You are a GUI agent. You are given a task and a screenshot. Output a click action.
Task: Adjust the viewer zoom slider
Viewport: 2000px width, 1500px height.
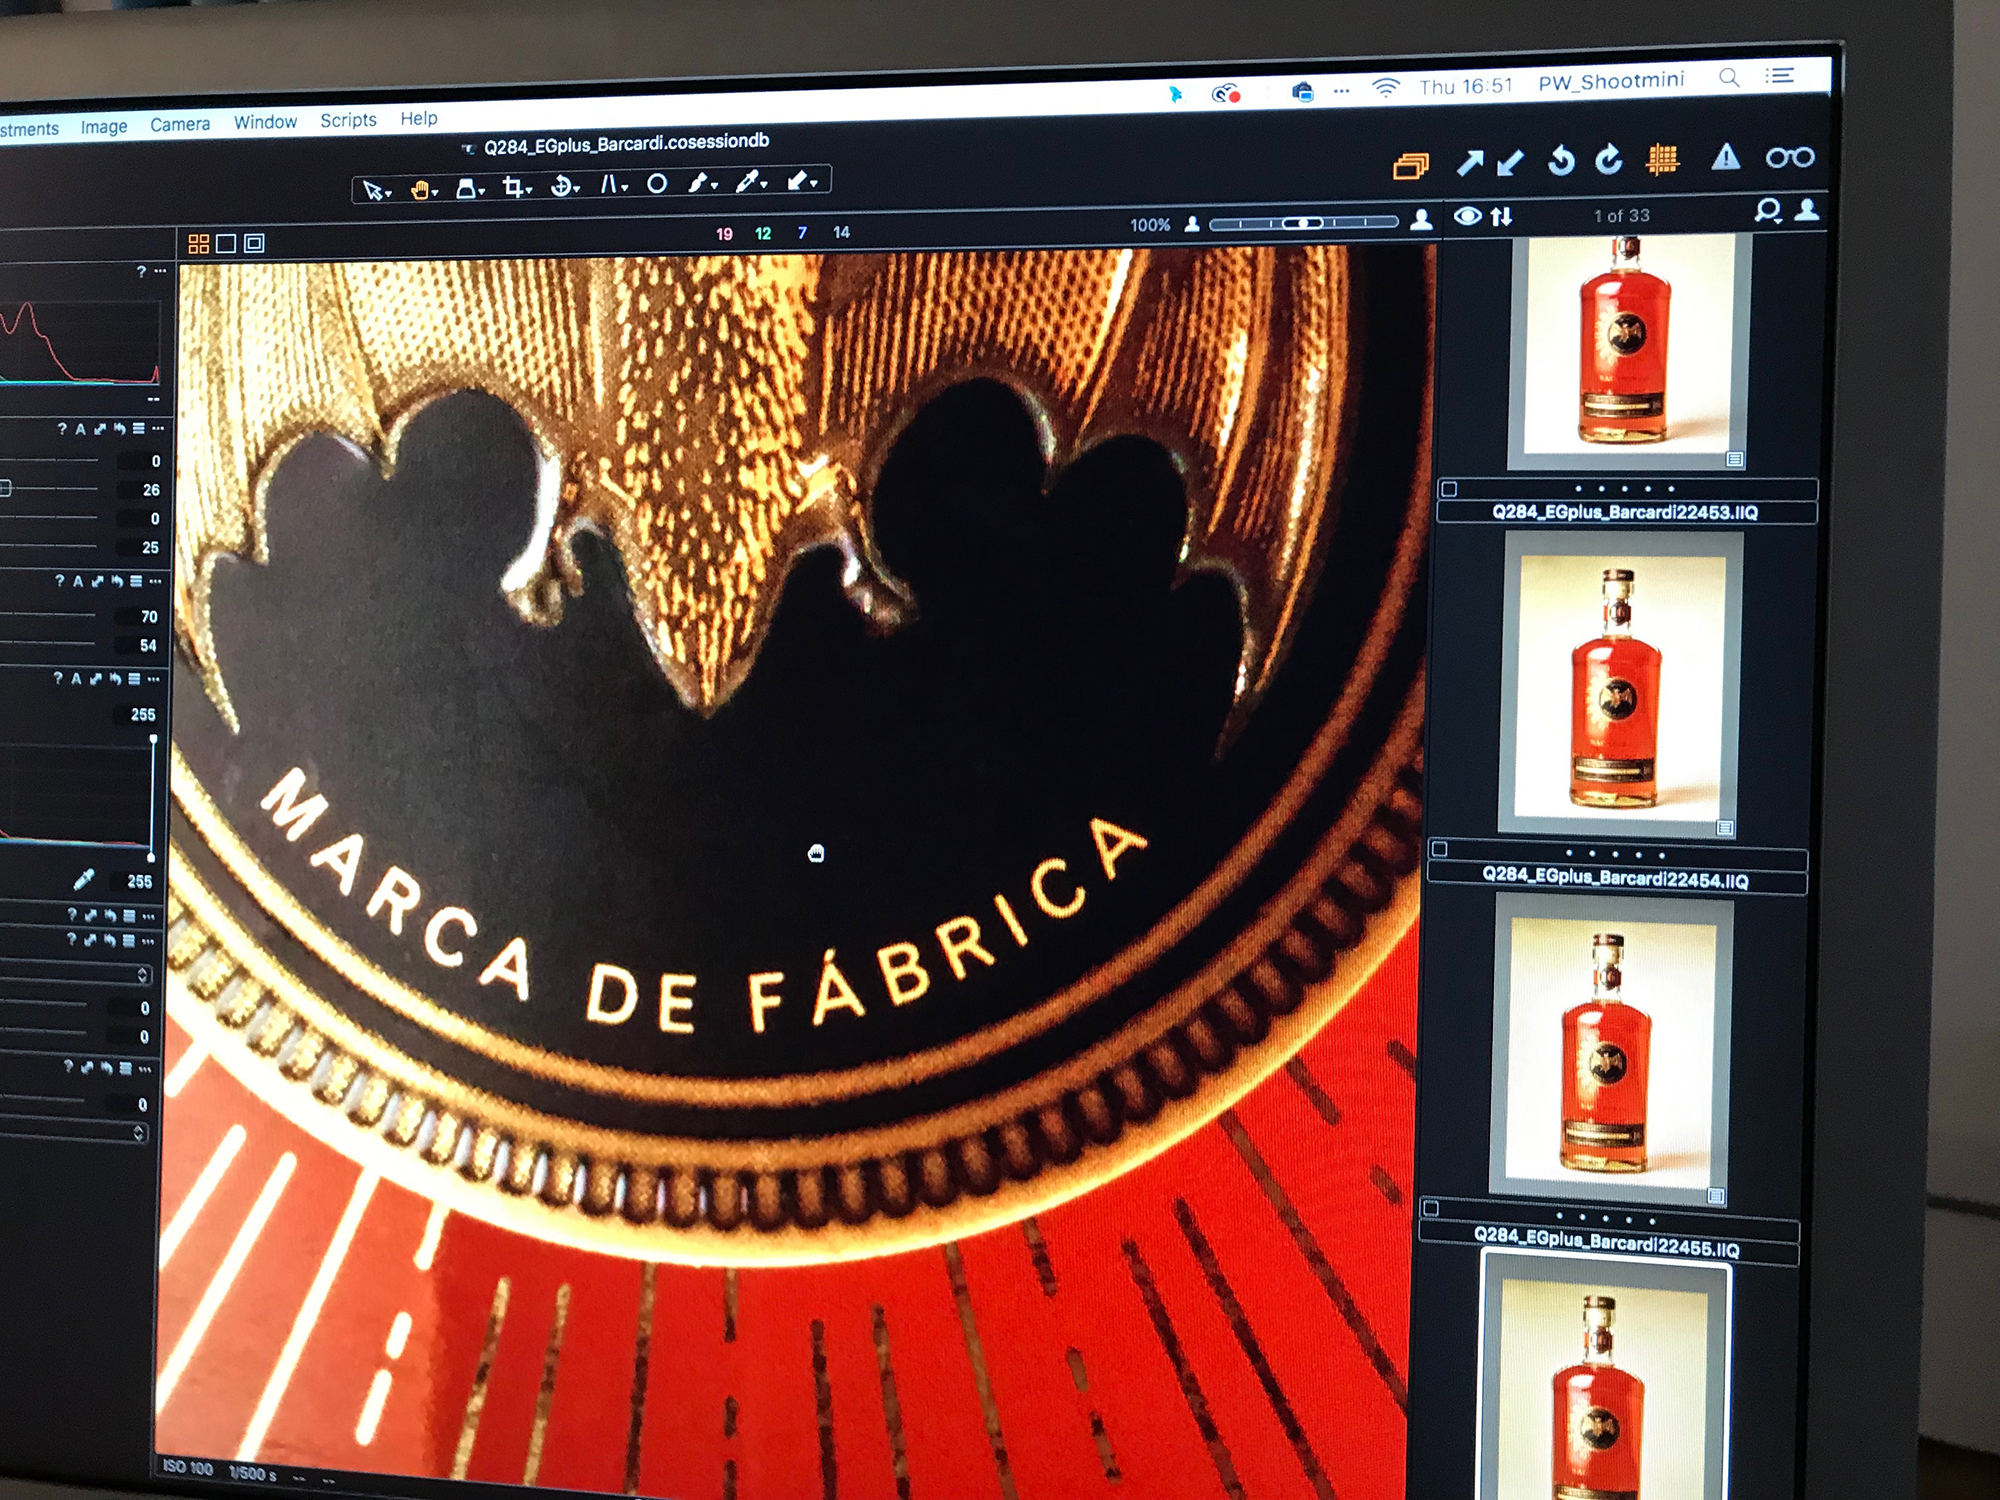(1302, 223)
